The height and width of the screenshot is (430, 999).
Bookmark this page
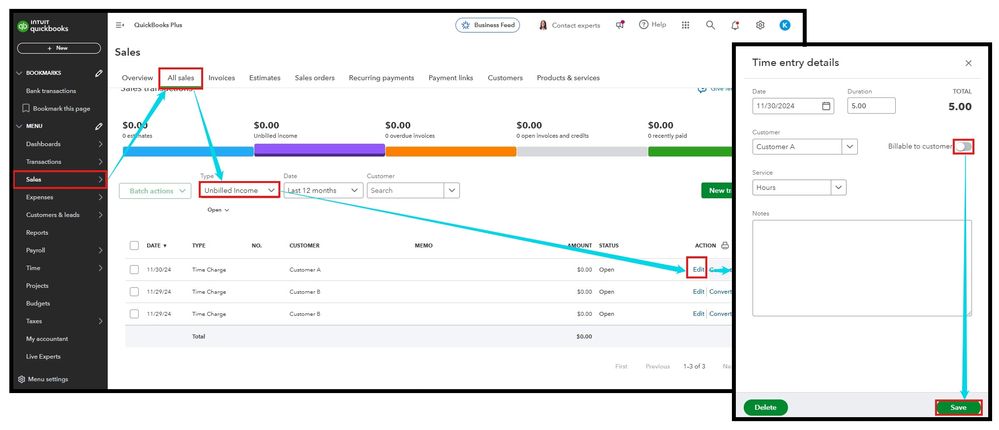point(56,108)
